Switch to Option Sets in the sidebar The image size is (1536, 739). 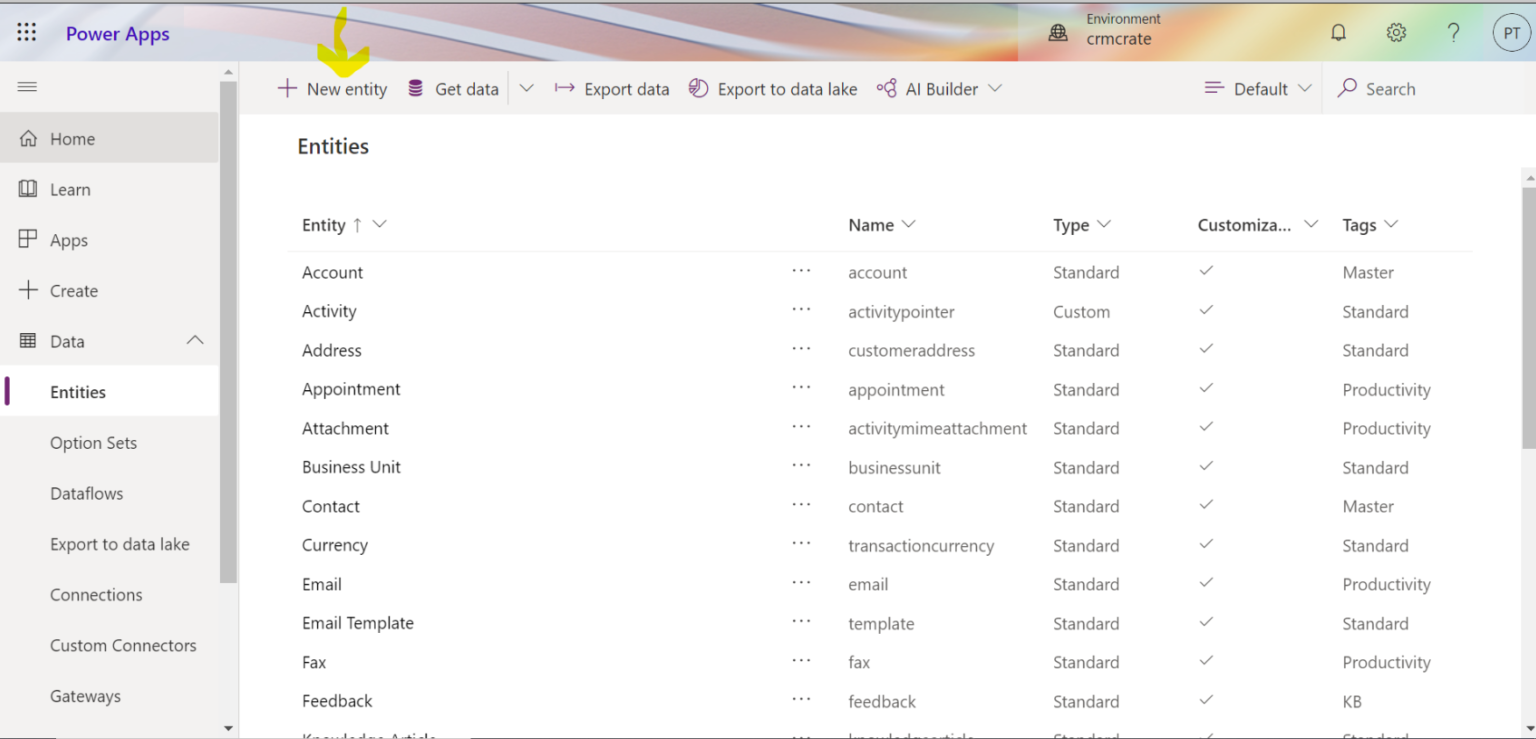(x=93, y=442)
